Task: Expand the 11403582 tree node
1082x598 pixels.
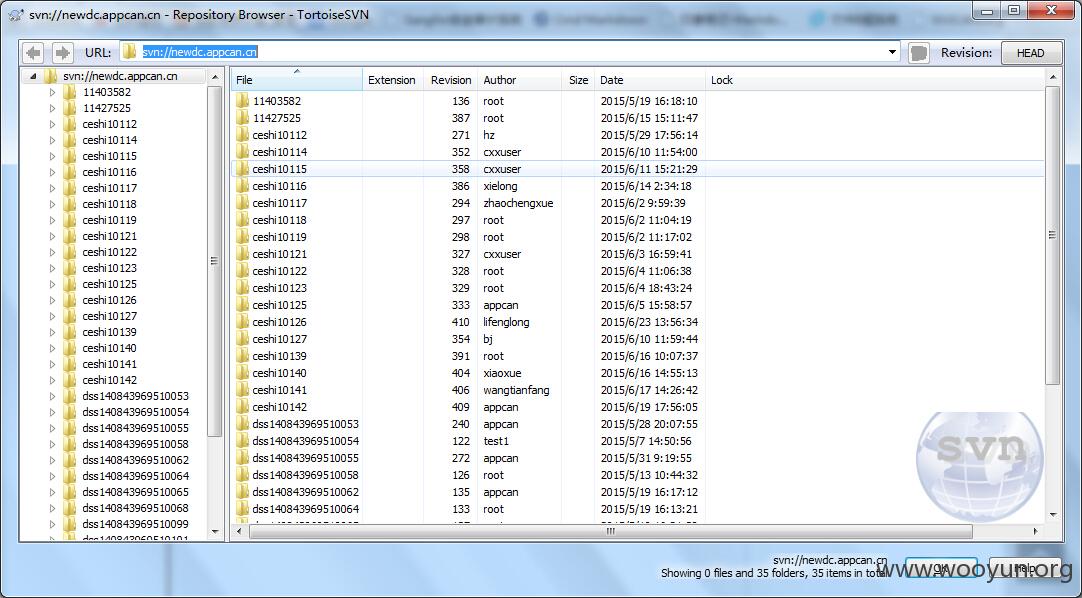Action: coord(52,92)
